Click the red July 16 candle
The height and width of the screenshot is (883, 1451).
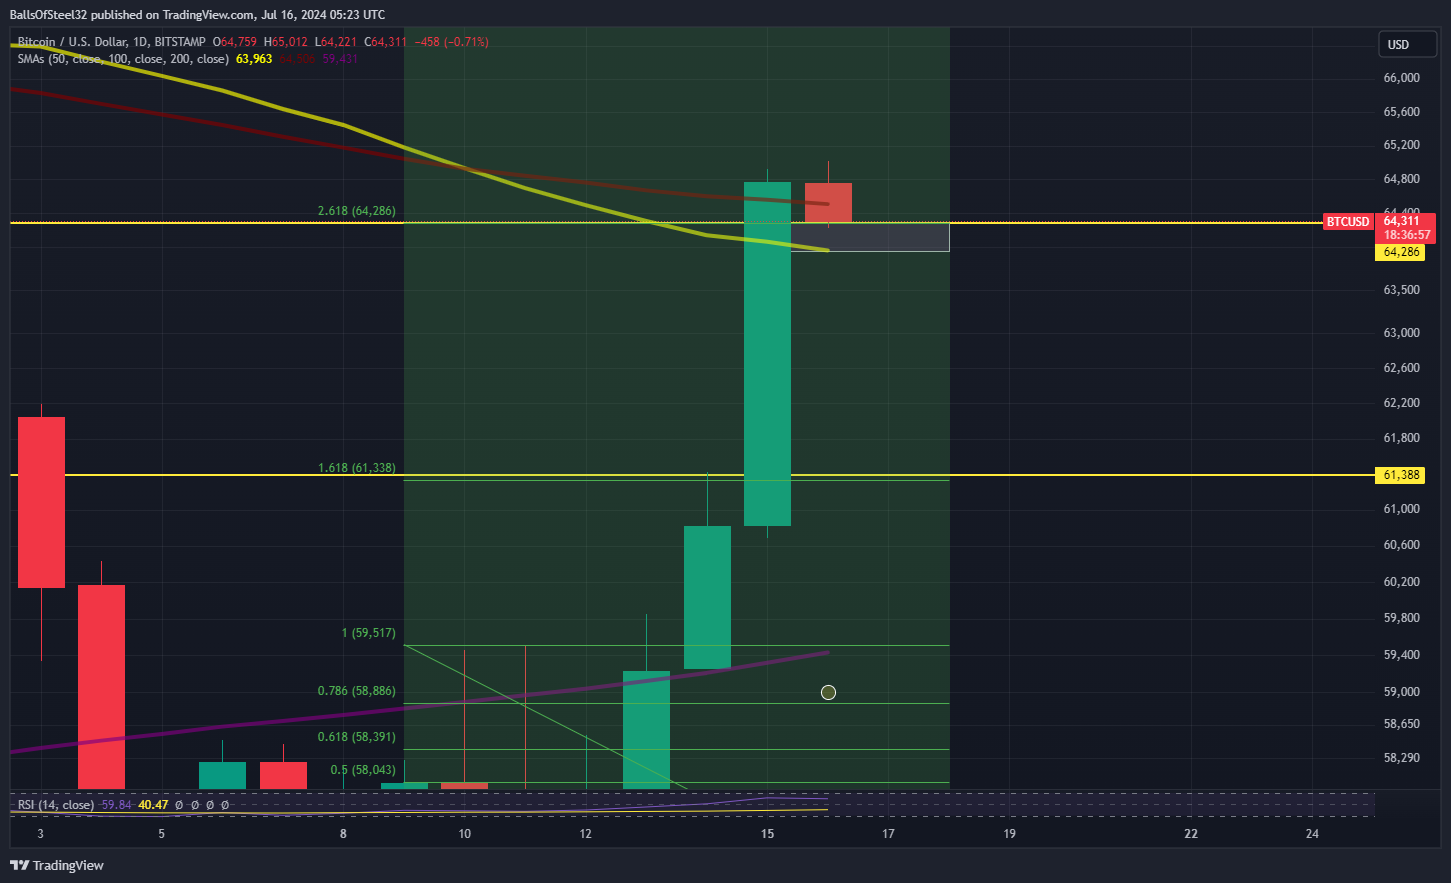click(x=828, y=203)
